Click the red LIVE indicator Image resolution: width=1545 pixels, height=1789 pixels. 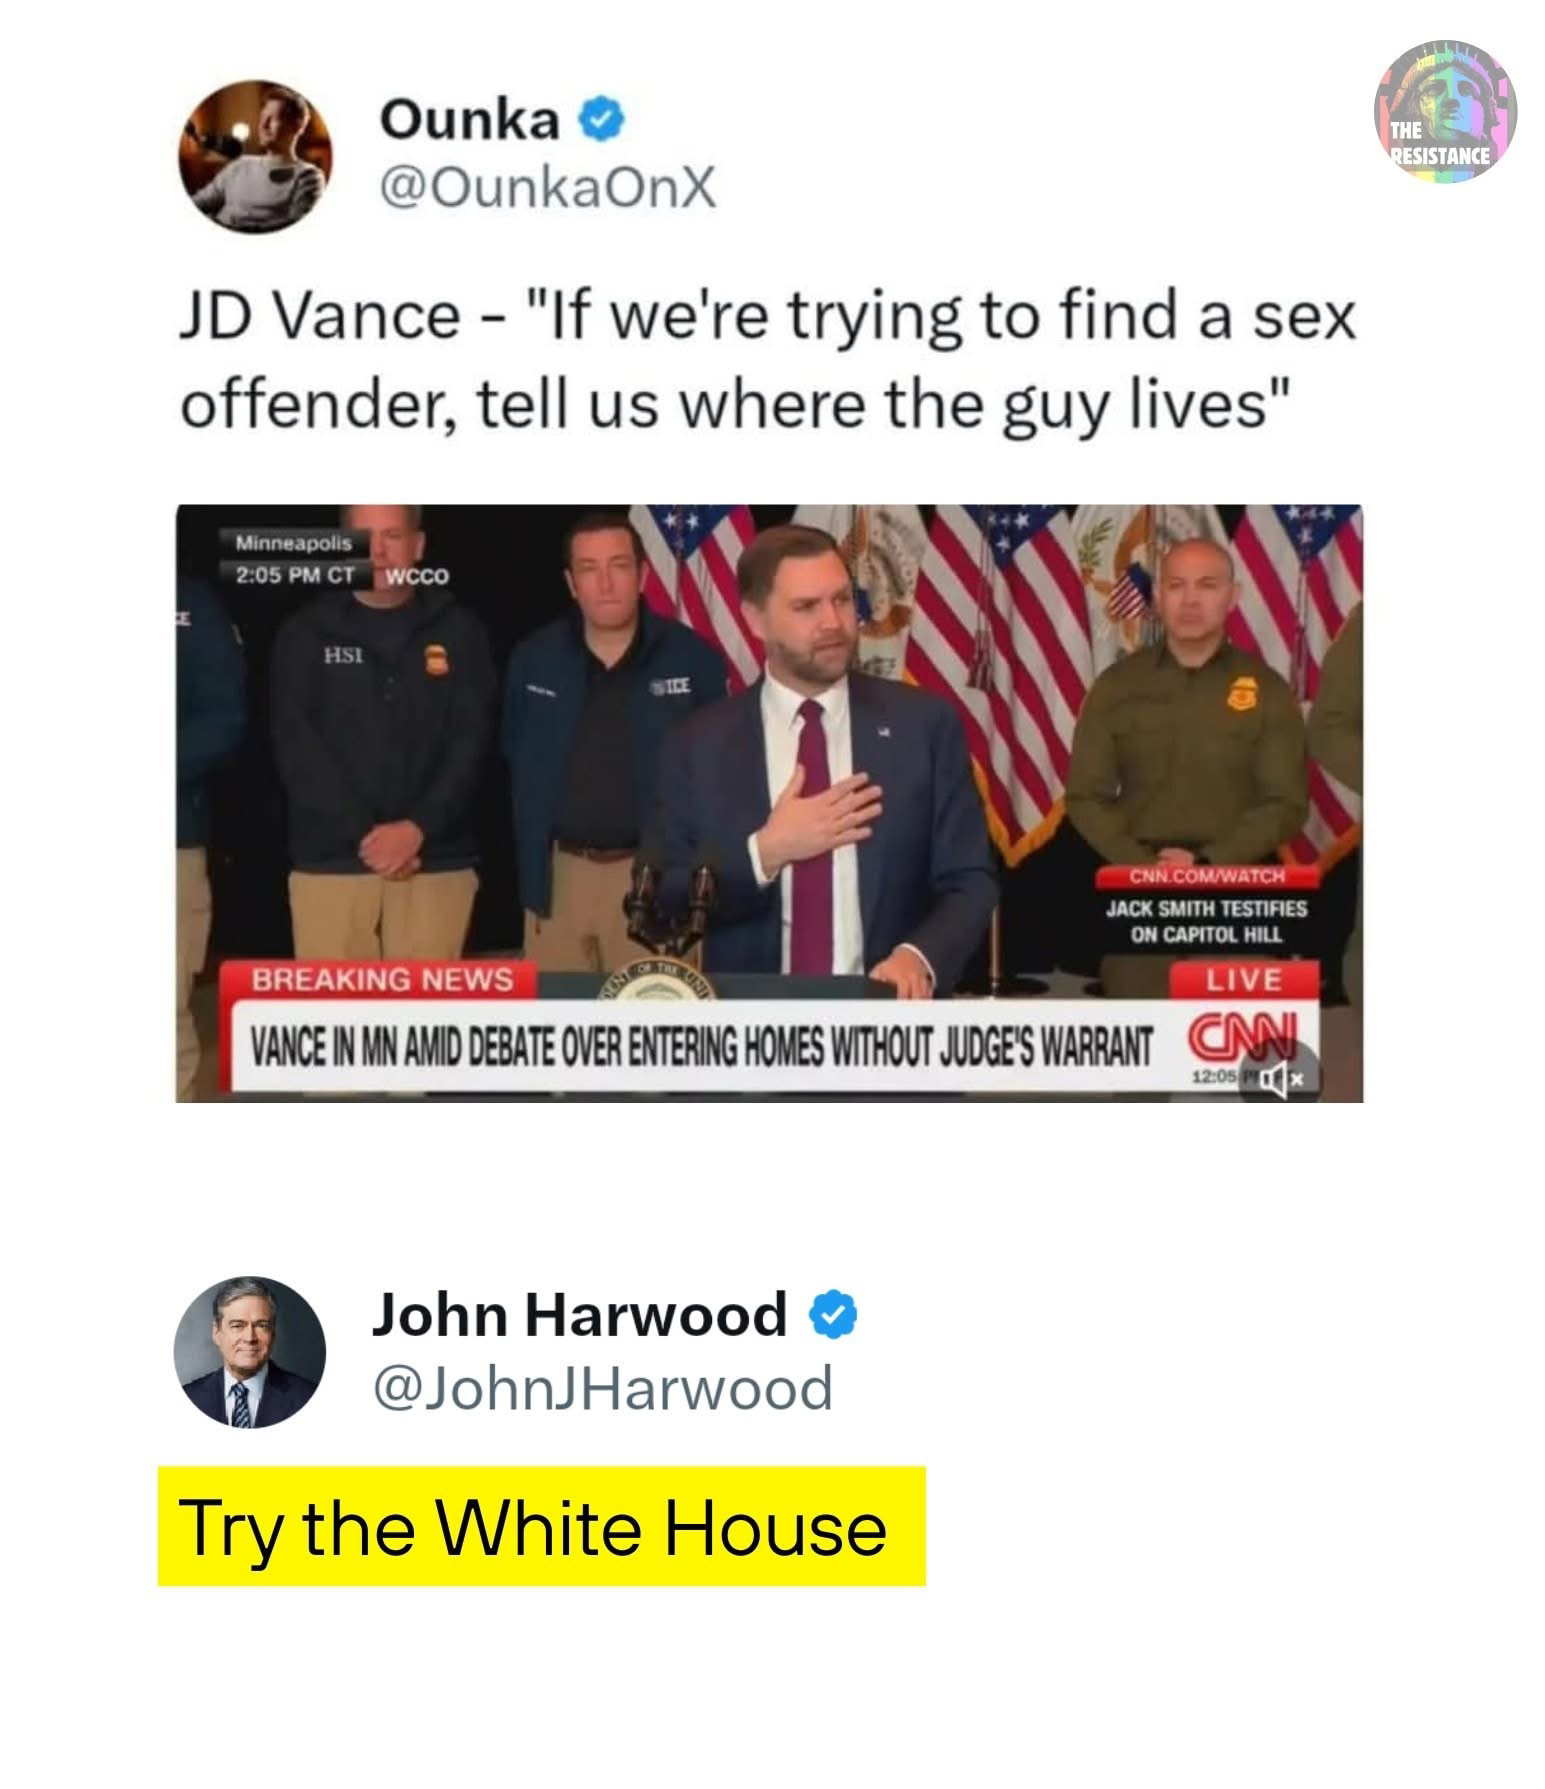click(1244, 979)
